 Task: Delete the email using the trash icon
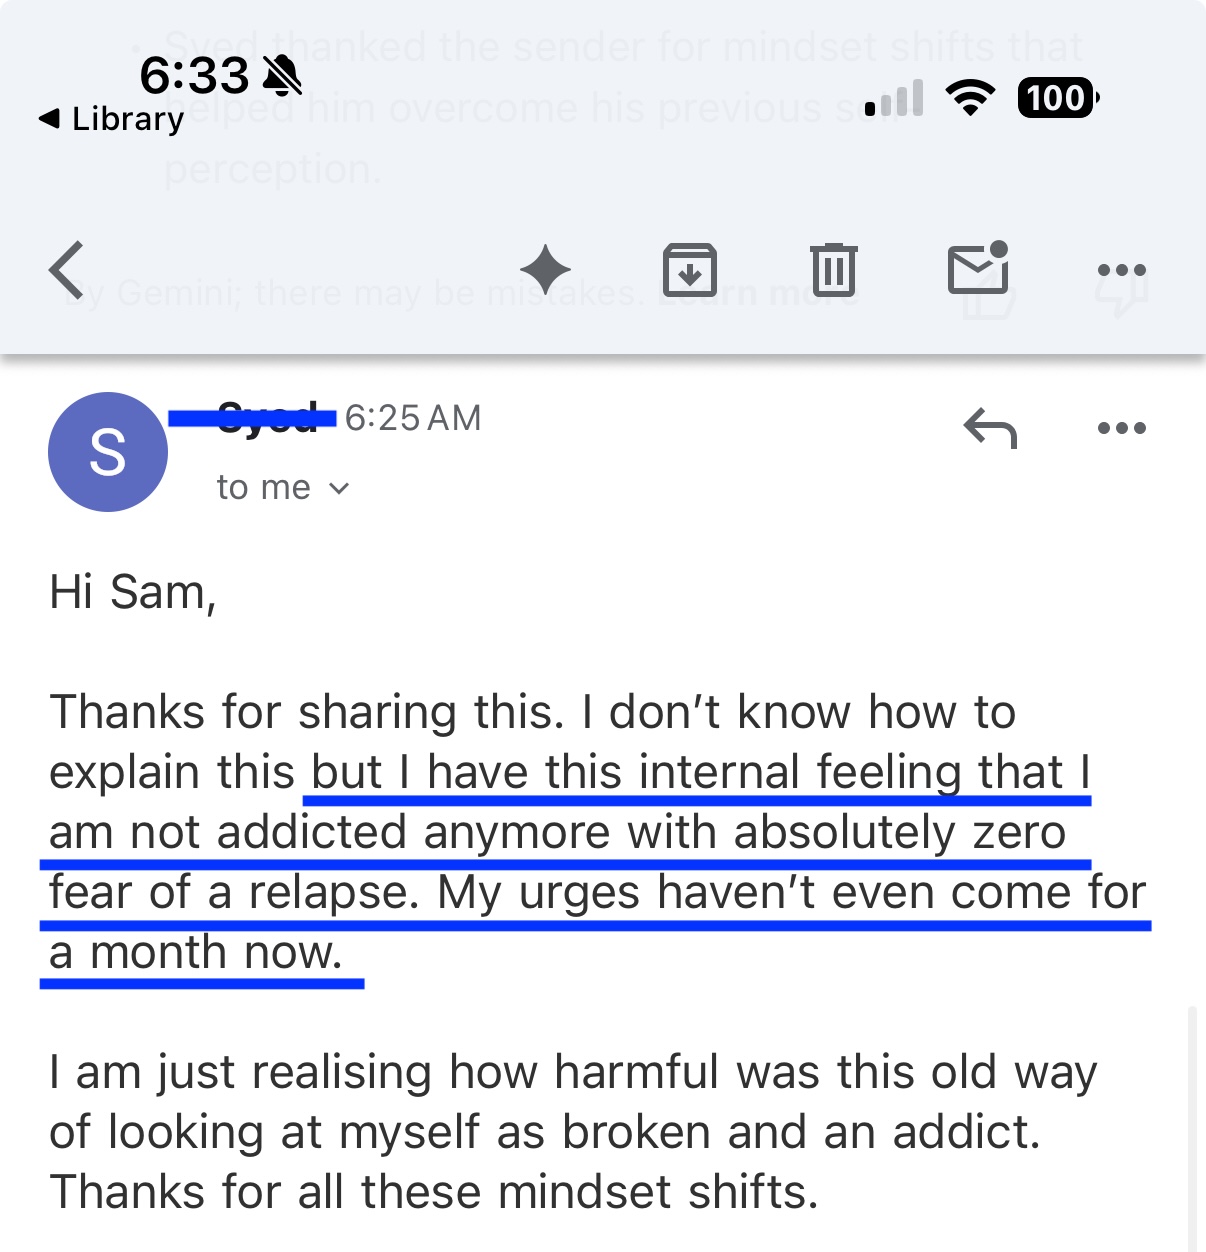pos(833,270)
